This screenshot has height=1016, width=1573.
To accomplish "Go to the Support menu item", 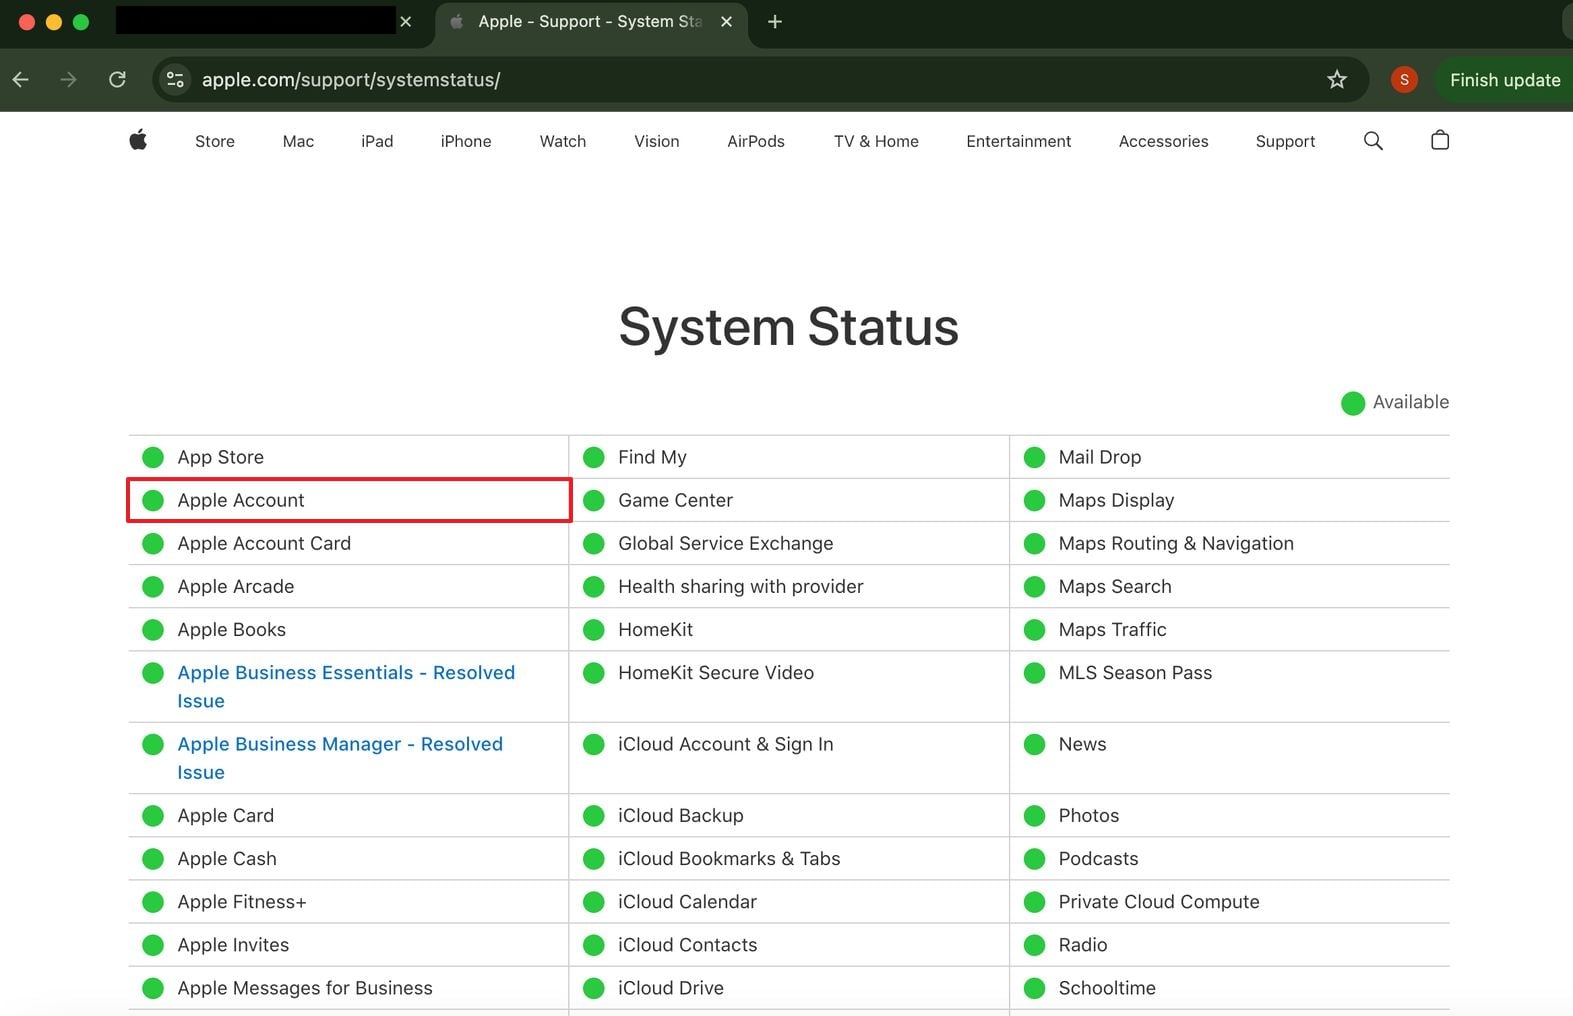I will tap(1285, 142).
